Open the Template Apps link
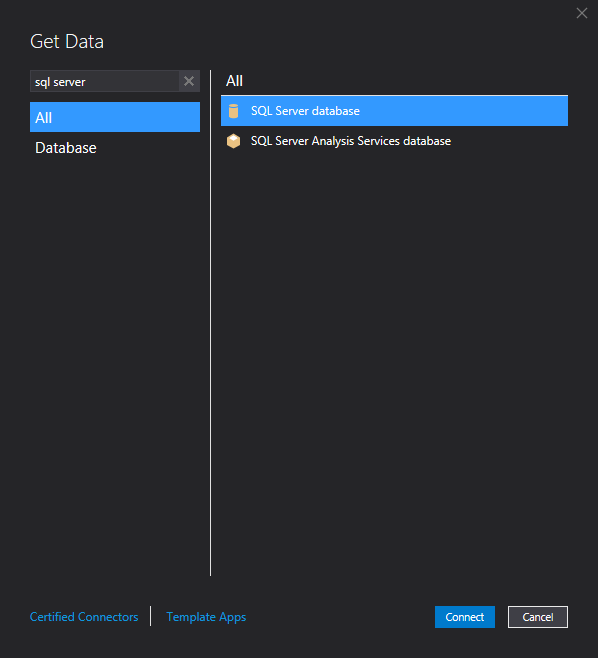The height and width of the screenshot is (658, 598). [x=206, y=616]
